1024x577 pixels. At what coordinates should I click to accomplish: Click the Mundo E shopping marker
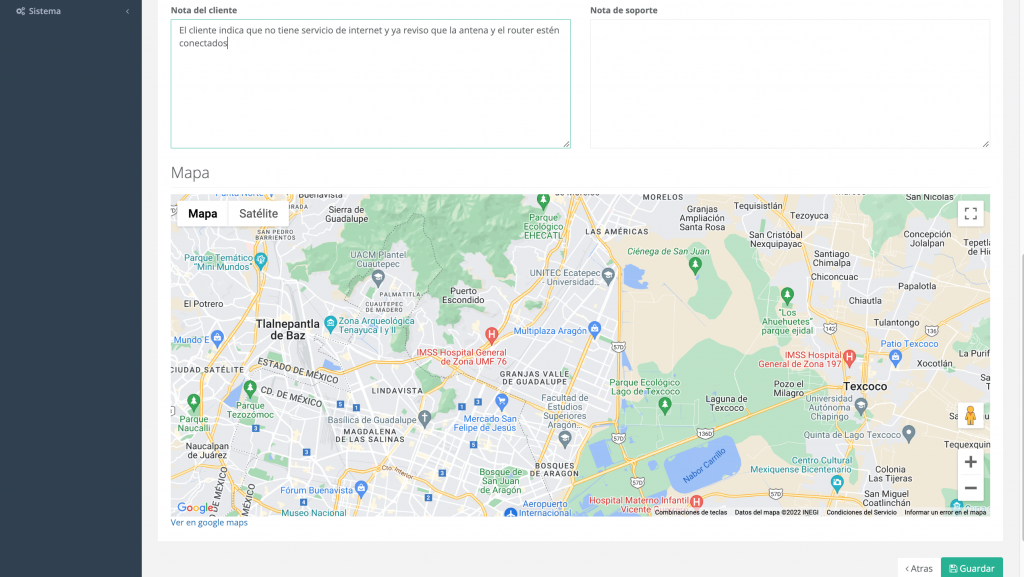(x=217, y=337)
